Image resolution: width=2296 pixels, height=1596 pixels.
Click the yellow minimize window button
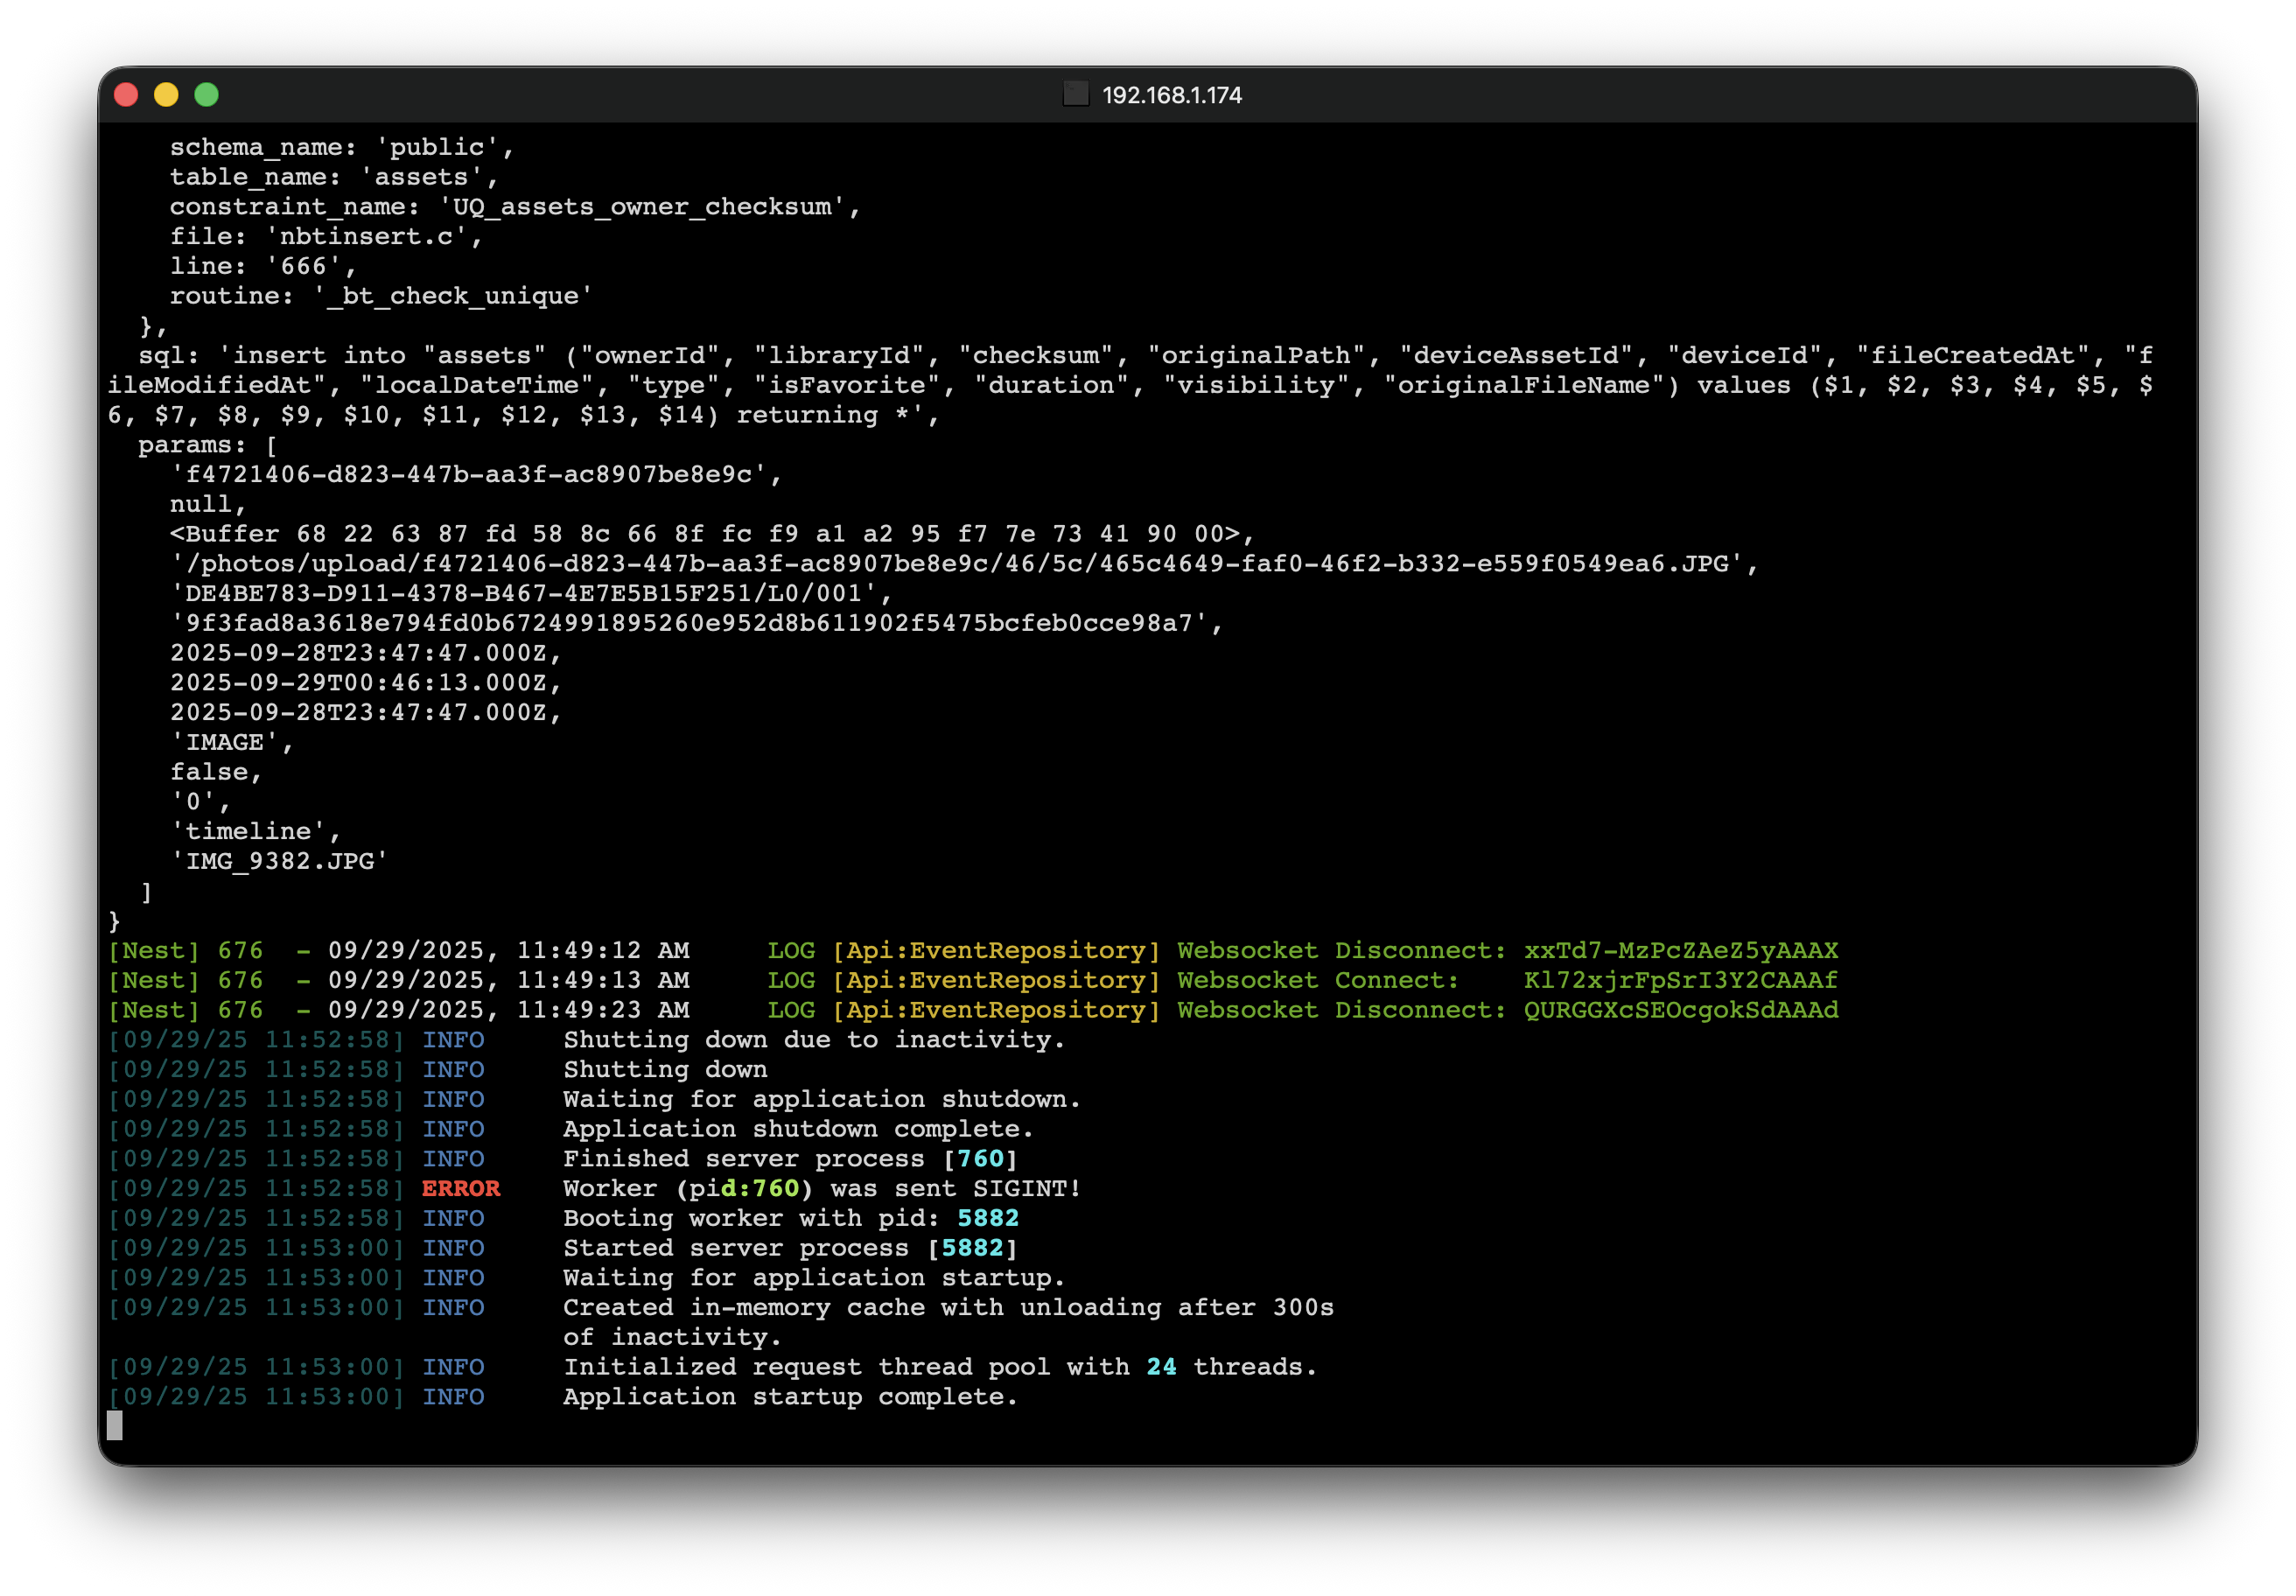click(166, 95)
